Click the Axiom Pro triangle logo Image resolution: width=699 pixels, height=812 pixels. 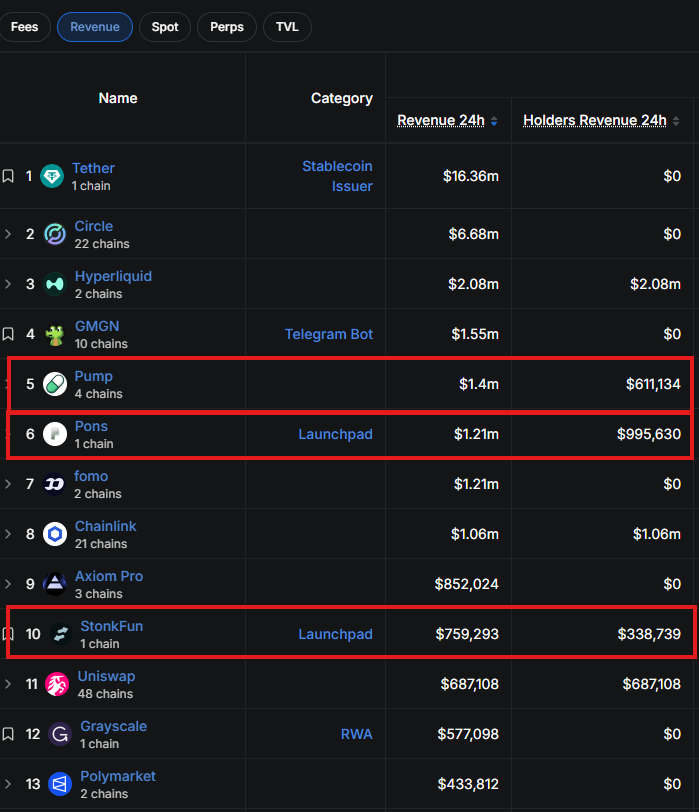tap(55, 584)
